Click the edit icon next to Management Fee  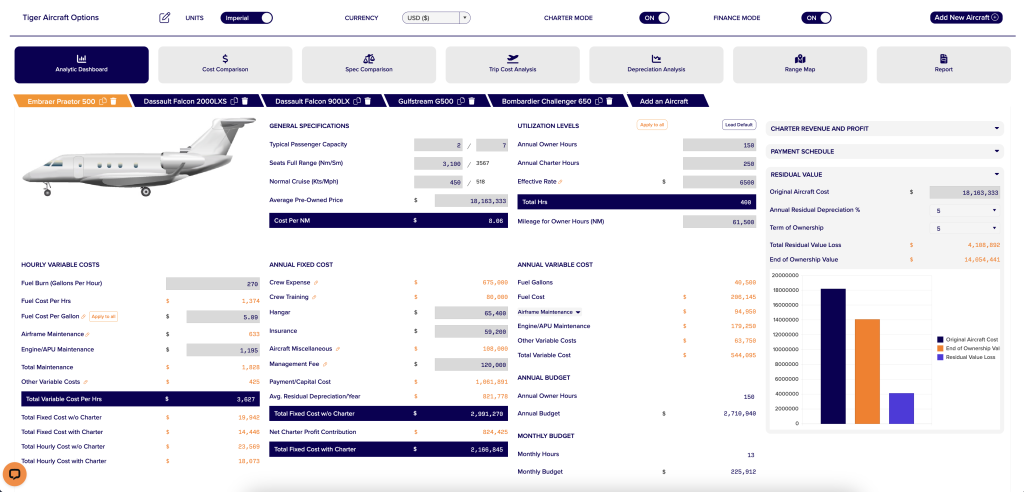click(325, 364)
